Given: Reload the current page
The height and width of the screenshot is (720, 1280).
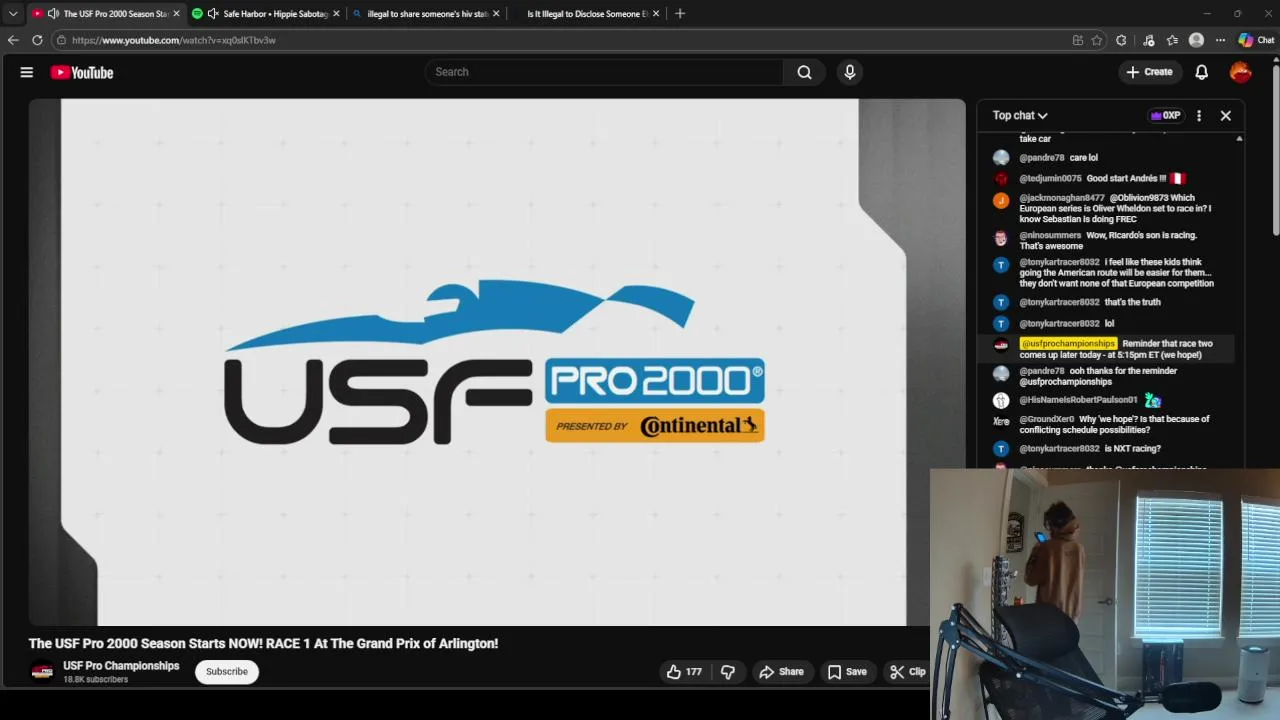Looking at the screenshot, I should pyautogui.click(x=37, y=40).
